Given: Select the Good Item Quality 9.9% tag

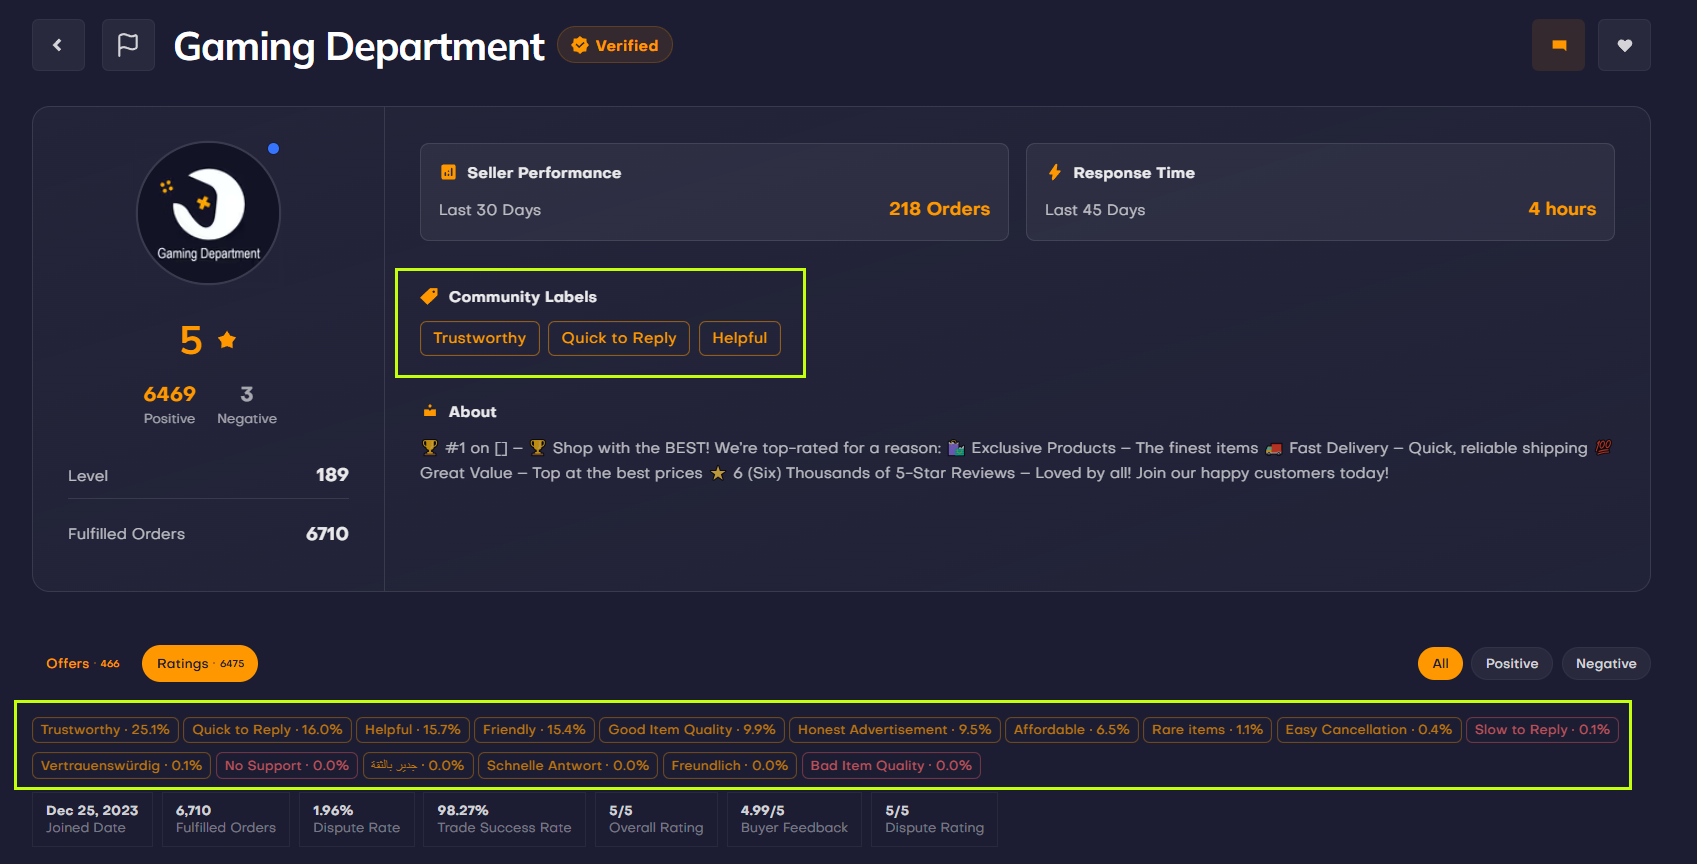Looking at the screenshot, I should point(691,729).
